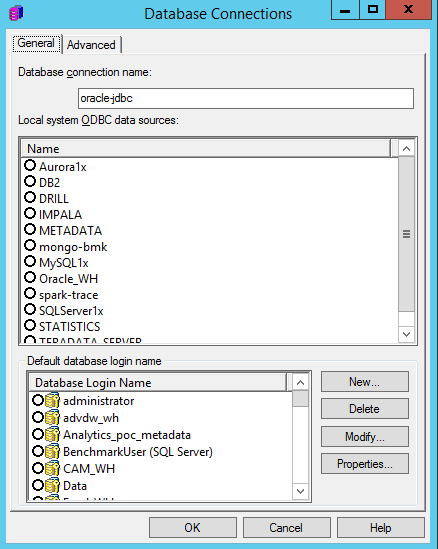Click the database icon next to advdw_wh
The width and height of the screenshot is (438, 549).
pyautogui.click(x=52, y=417)
